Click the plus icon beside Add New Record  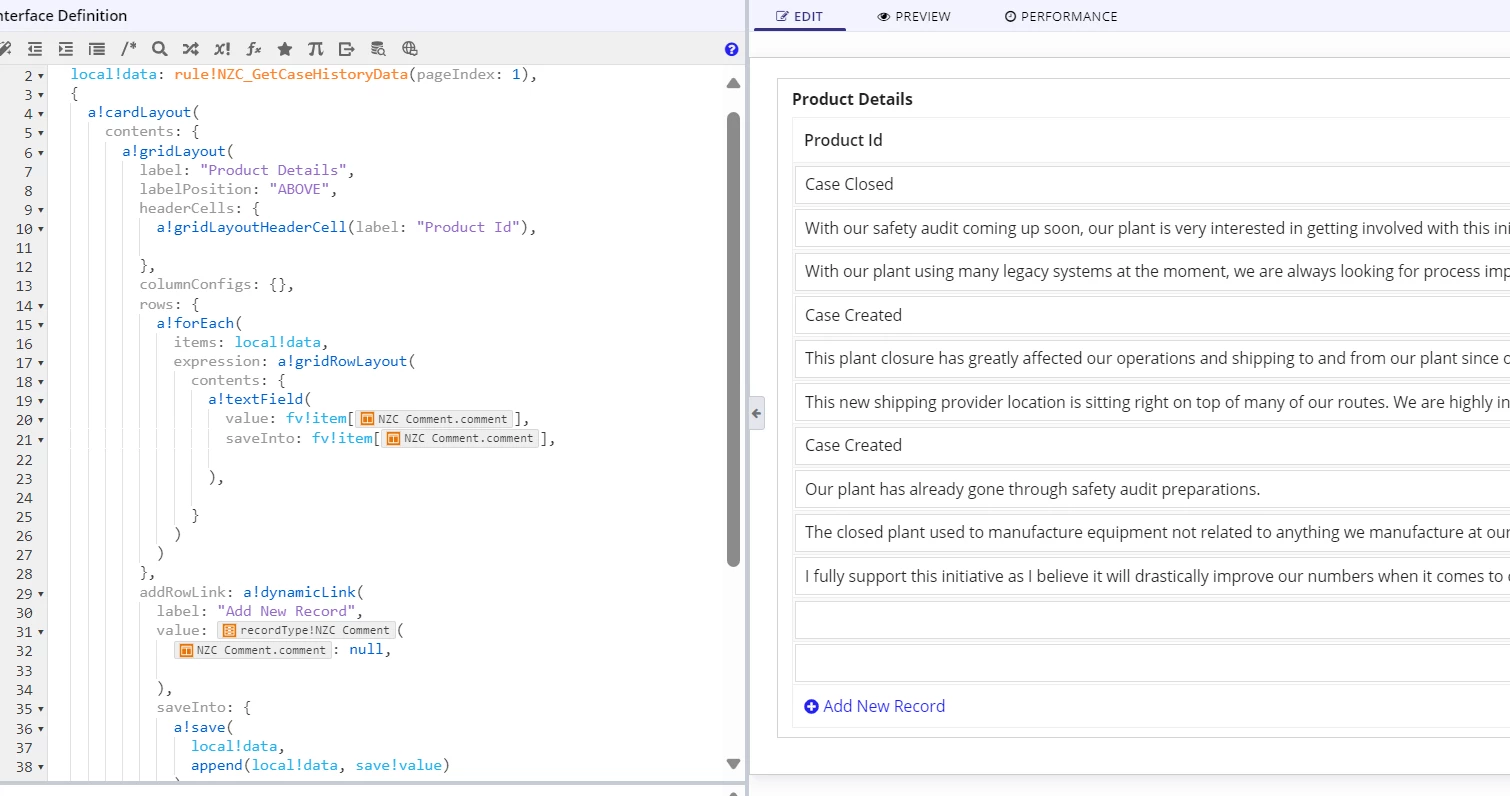pyautogui.click(x=811, y=707)
